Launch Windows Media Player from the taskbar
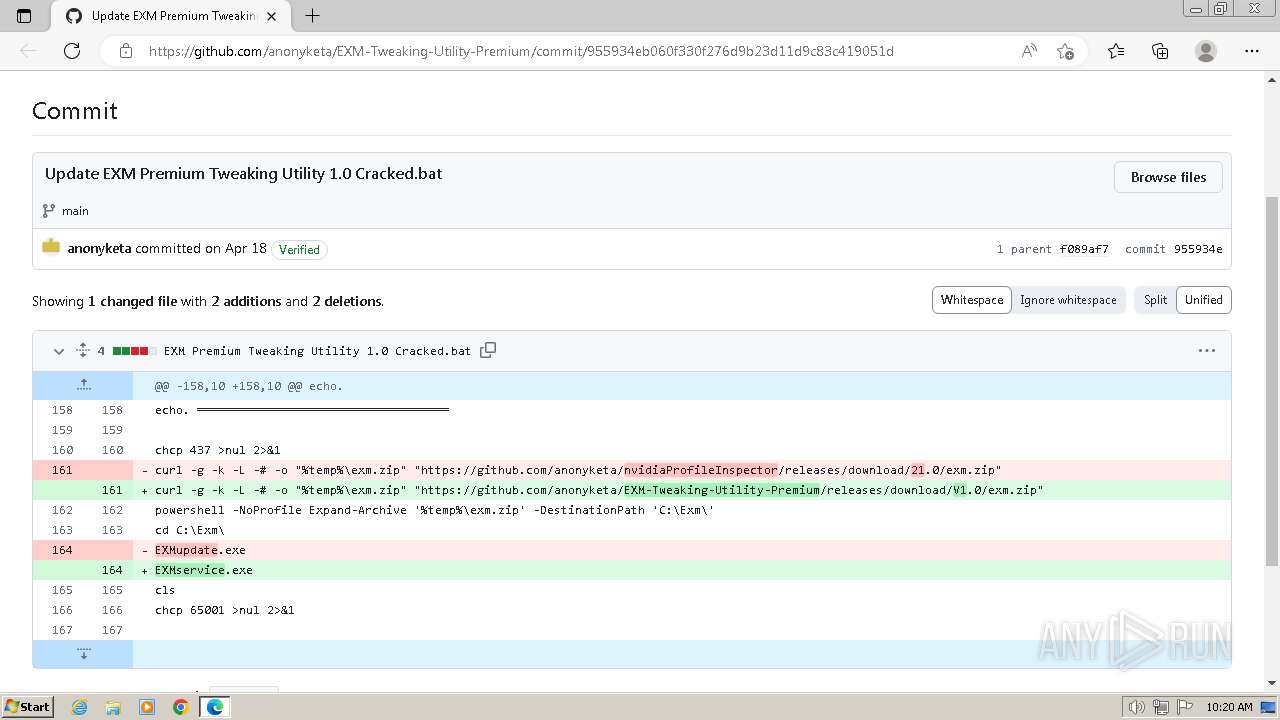Image resolution: width=1280 pixels, height=720 pixels. 147,707
